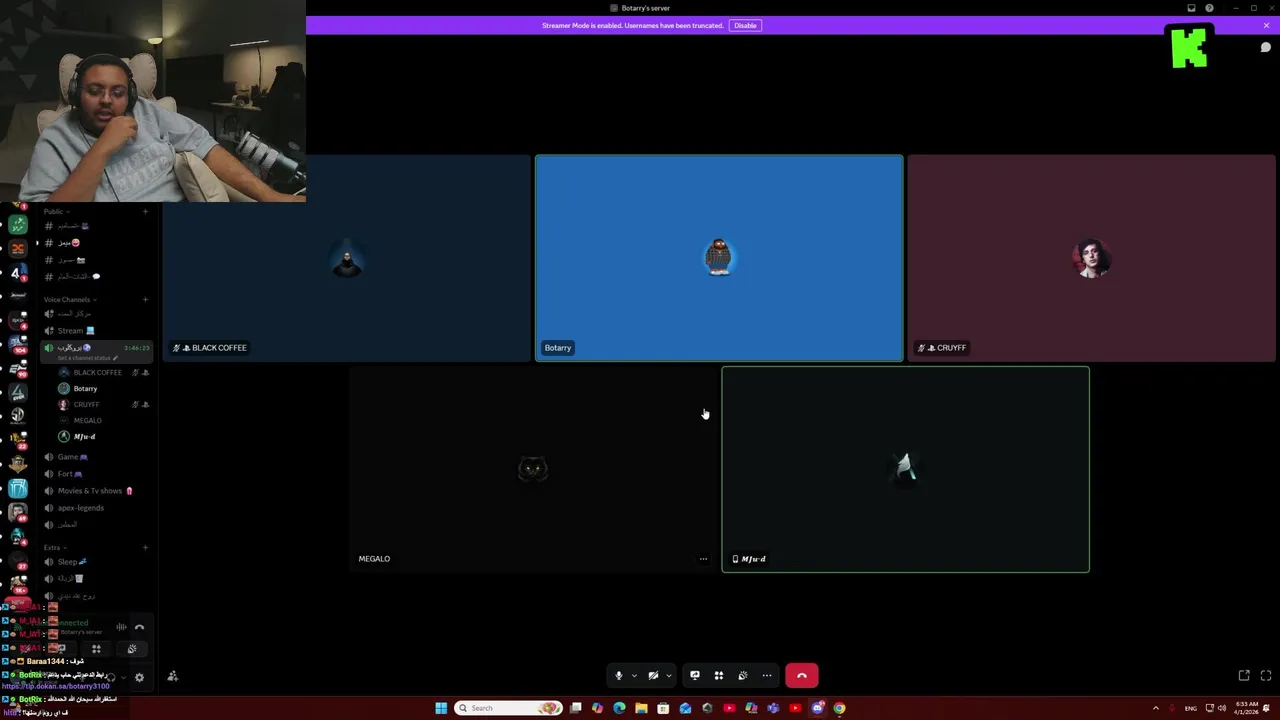Viewport: 1280px width, 720px height.
Task: Open the taskbar clock and date
Action: pyautogui.click(x=1246, y=708)
